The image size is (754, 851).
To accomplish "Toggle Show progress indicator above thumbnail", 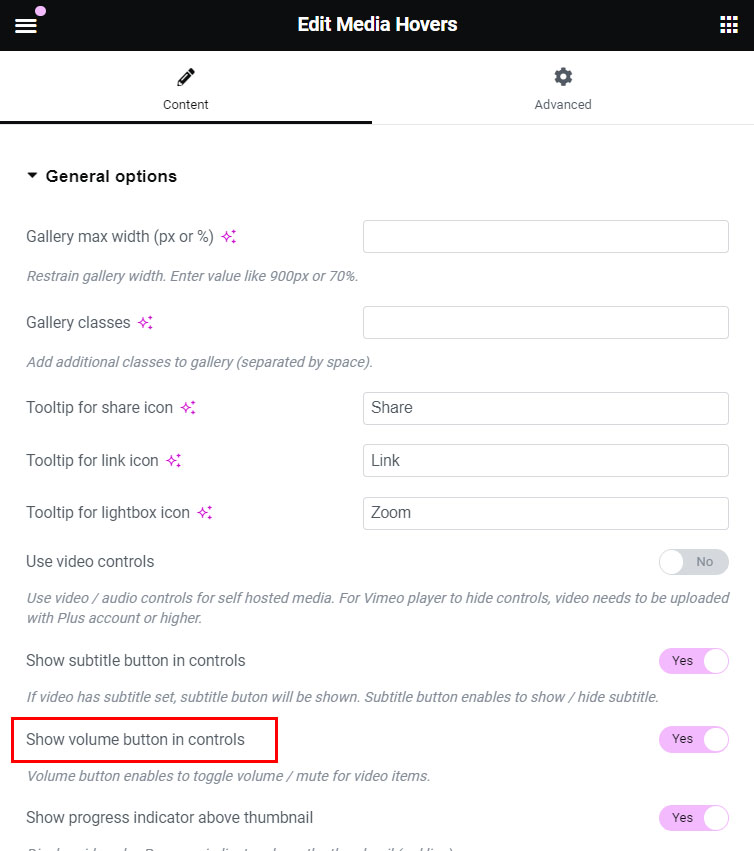I will [693, 818].
